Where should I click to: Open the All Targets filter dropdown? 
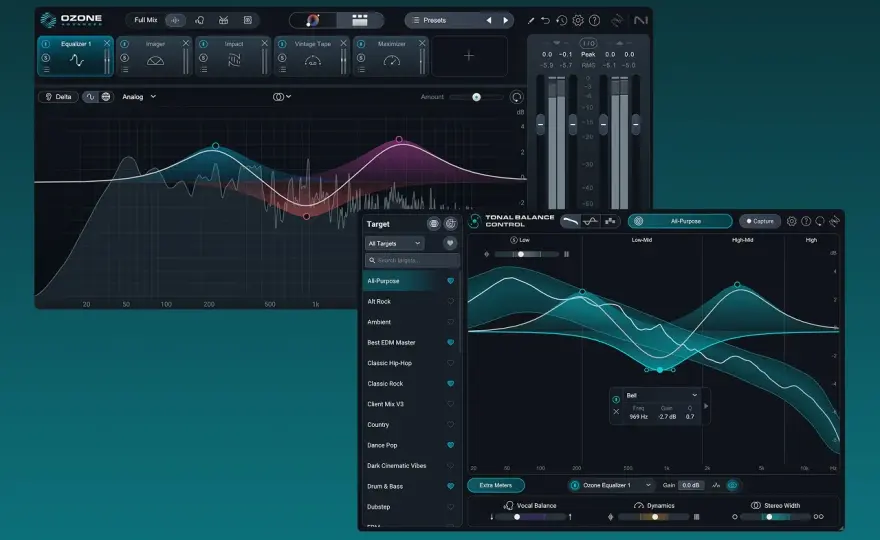click(x=395, y=244)
